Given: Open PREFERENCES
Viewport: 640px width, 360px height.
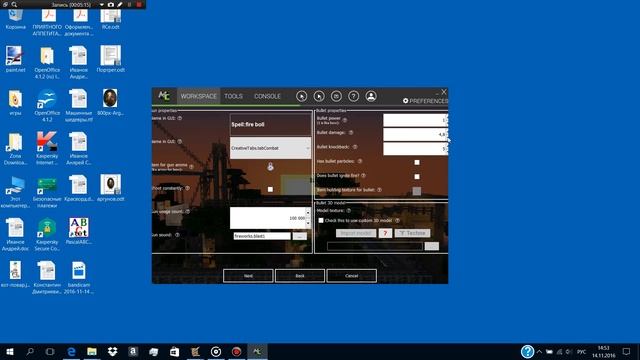Looking at the screenshot, I should click(x=425, y=101).
